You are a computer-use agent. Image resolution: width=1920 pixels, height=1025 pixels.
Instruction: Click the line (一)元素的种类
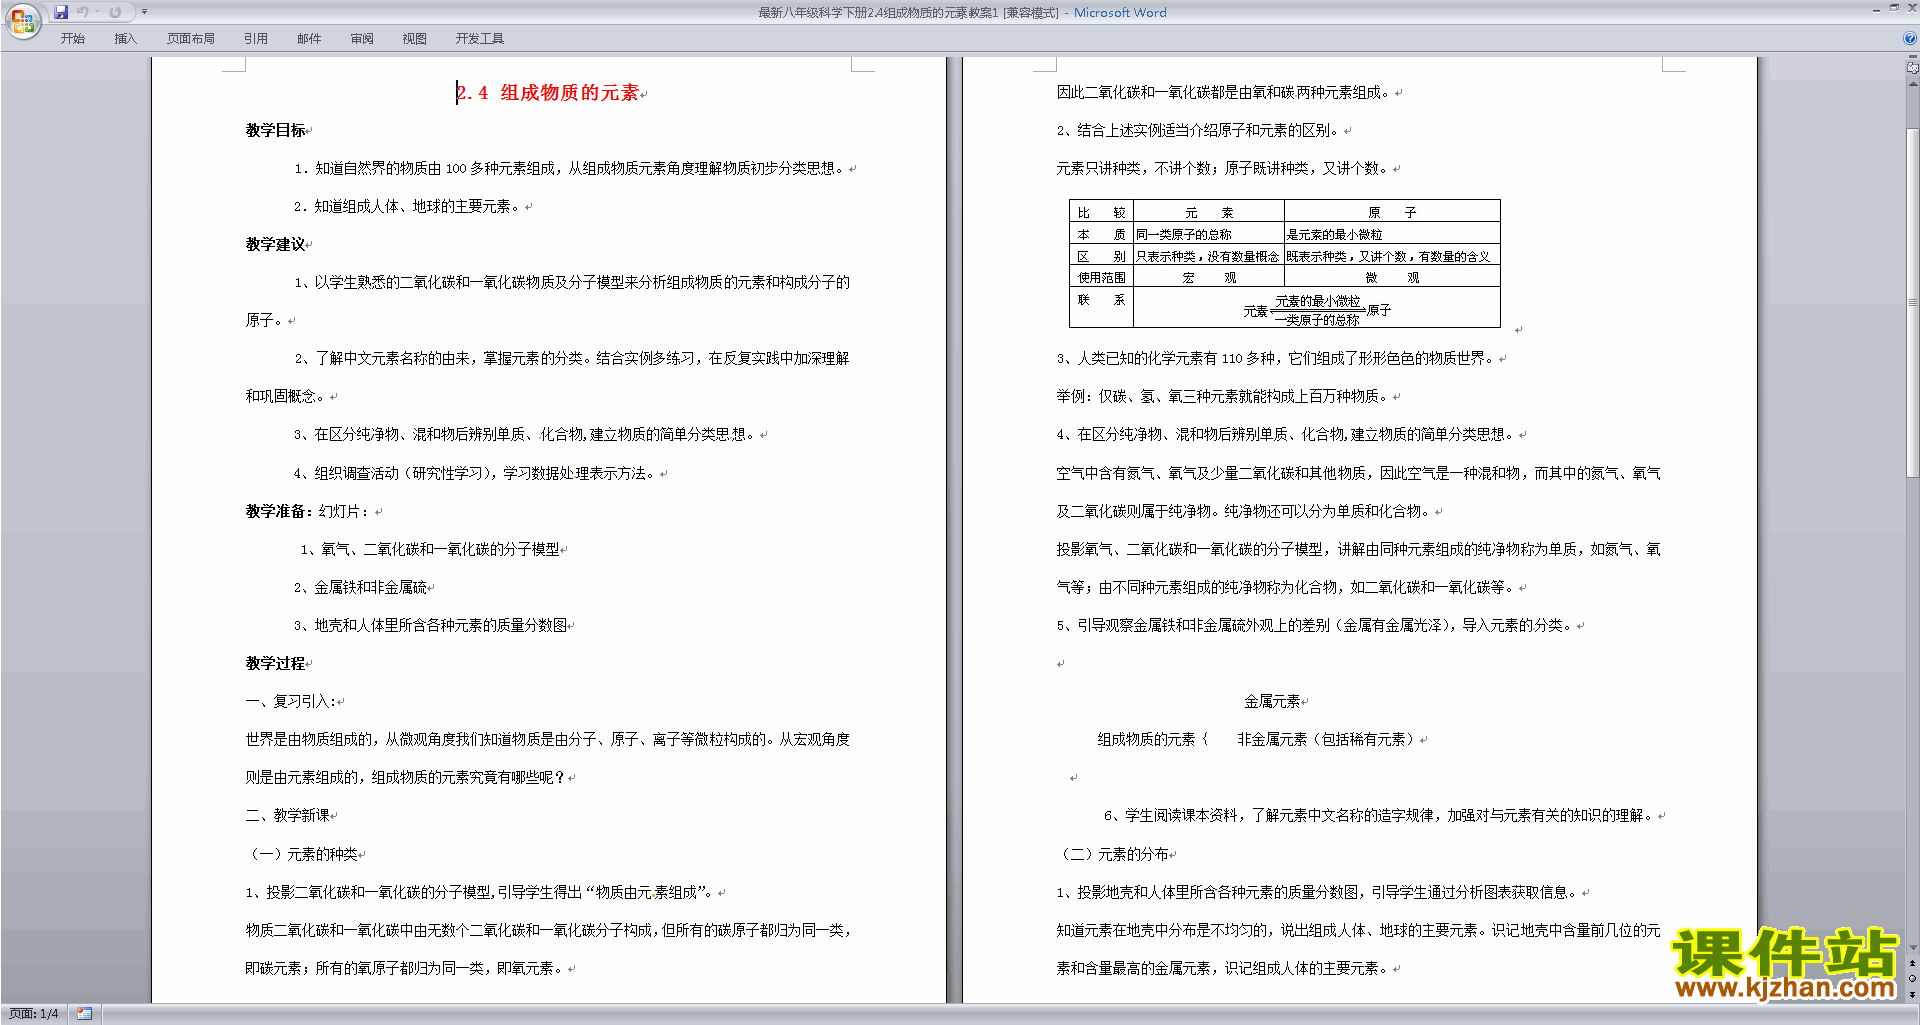click(302, 854)
